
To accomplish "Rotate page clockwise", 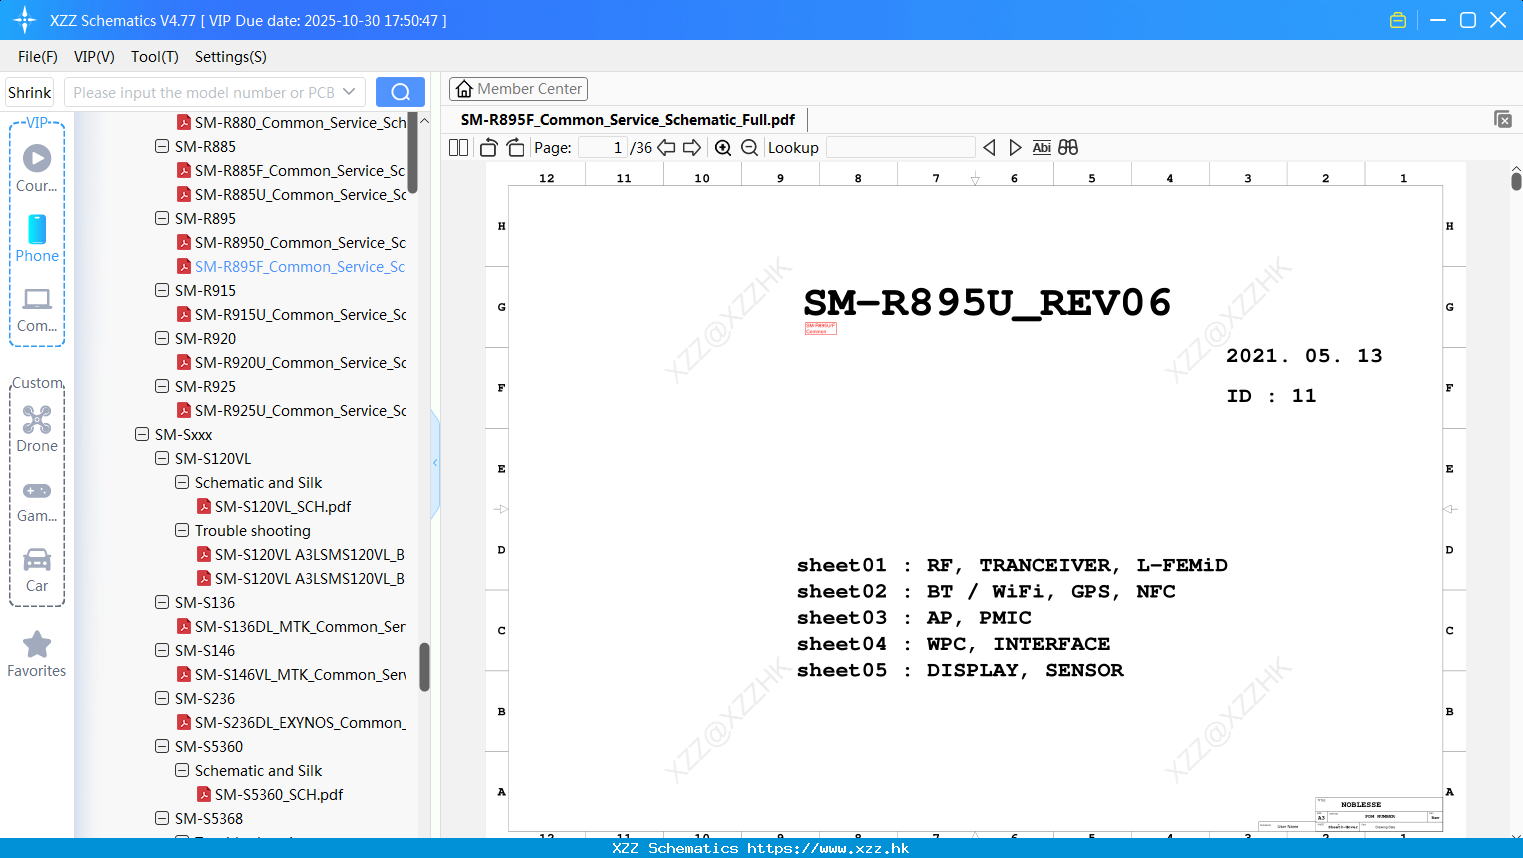I will click(x=515, y=147).
